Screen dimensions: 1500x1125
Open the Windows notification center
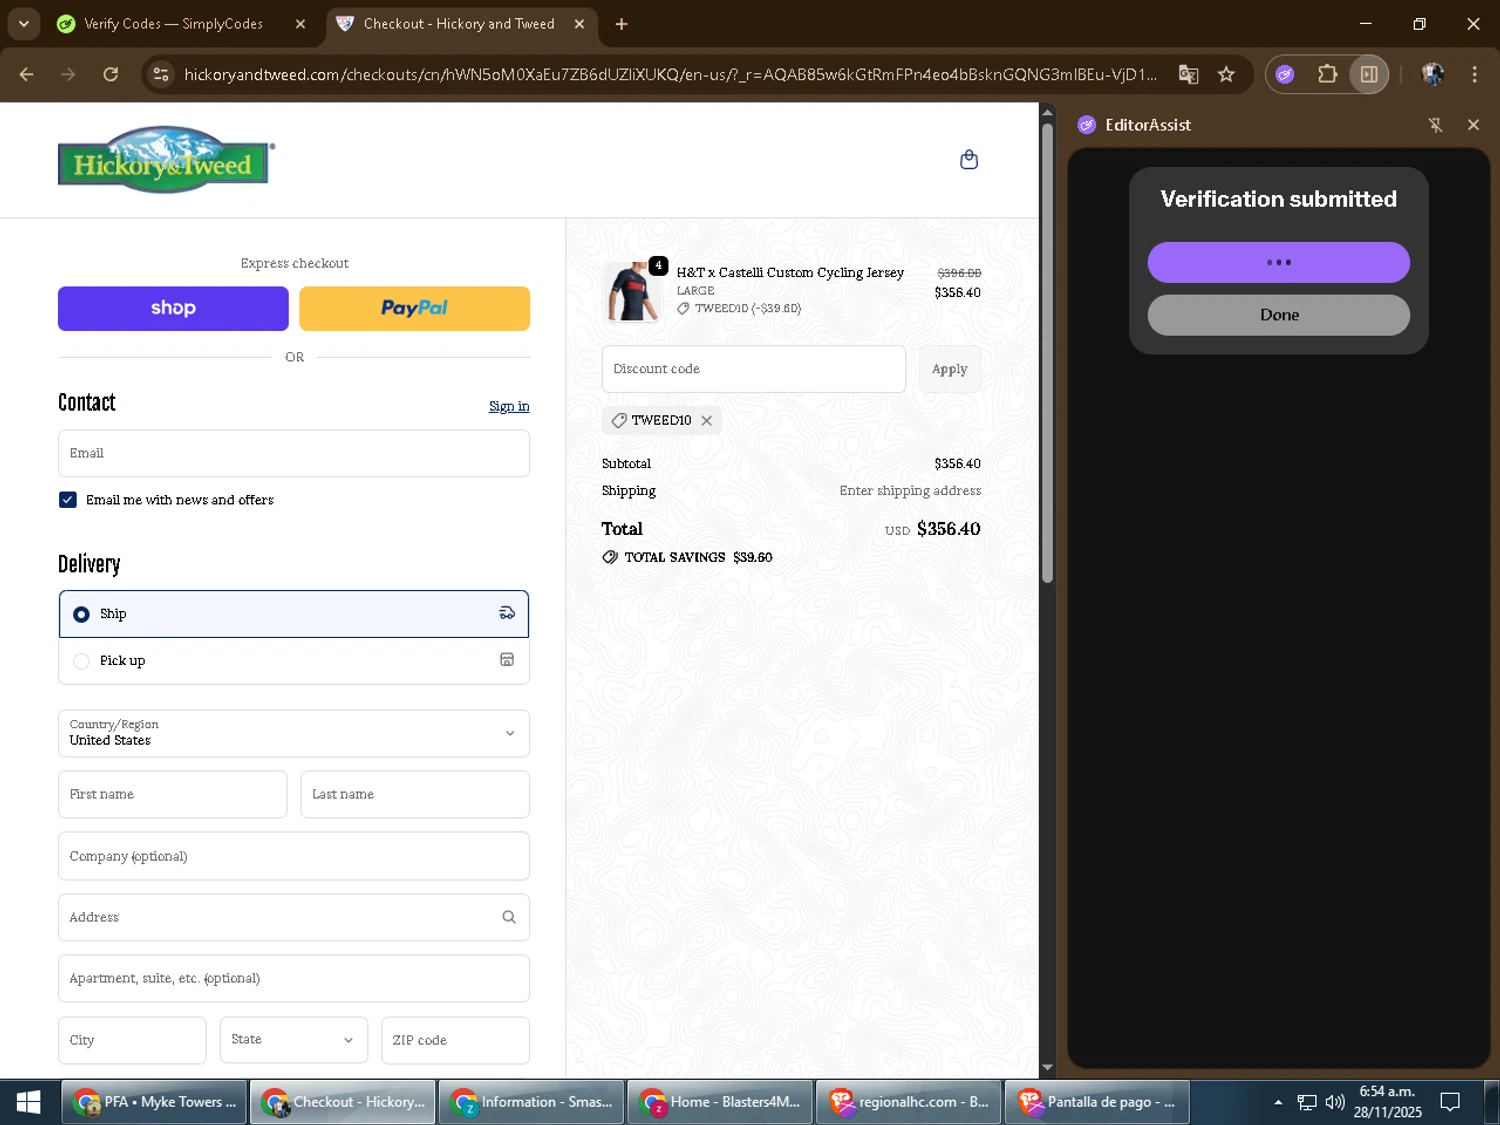[1450, 1102]
